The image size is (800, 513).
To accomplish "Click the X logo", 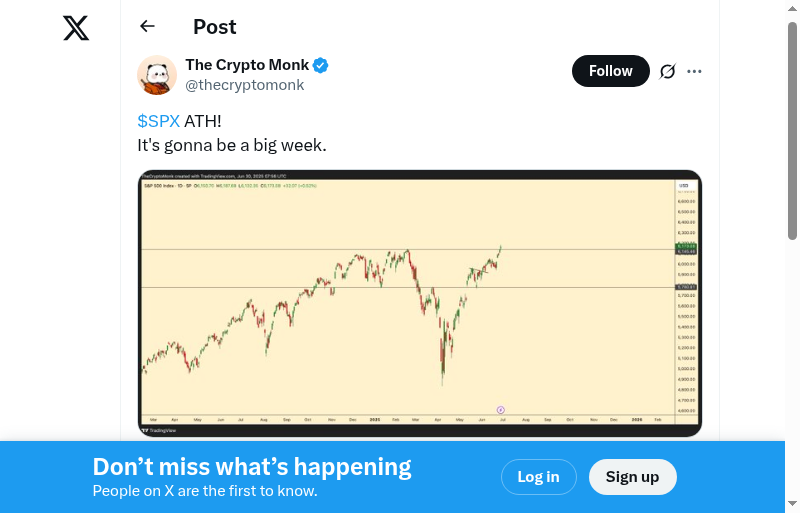I will click(x=76, y=28).
